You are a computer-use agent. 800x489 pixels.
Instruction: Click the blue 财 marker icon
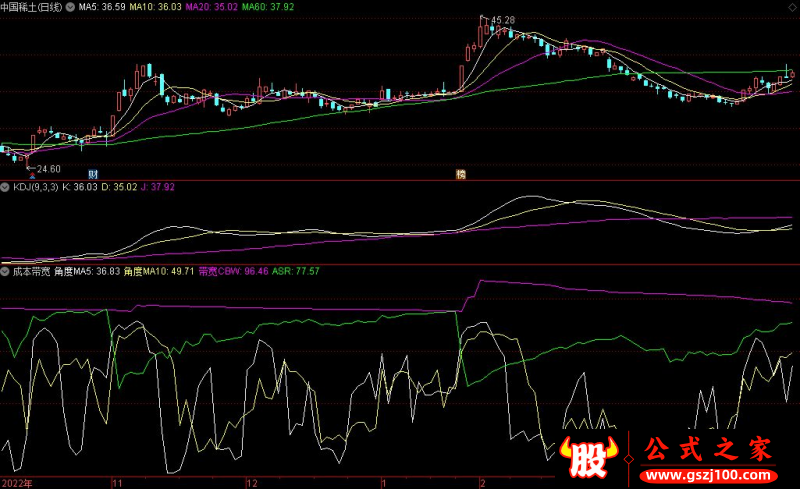93,174
